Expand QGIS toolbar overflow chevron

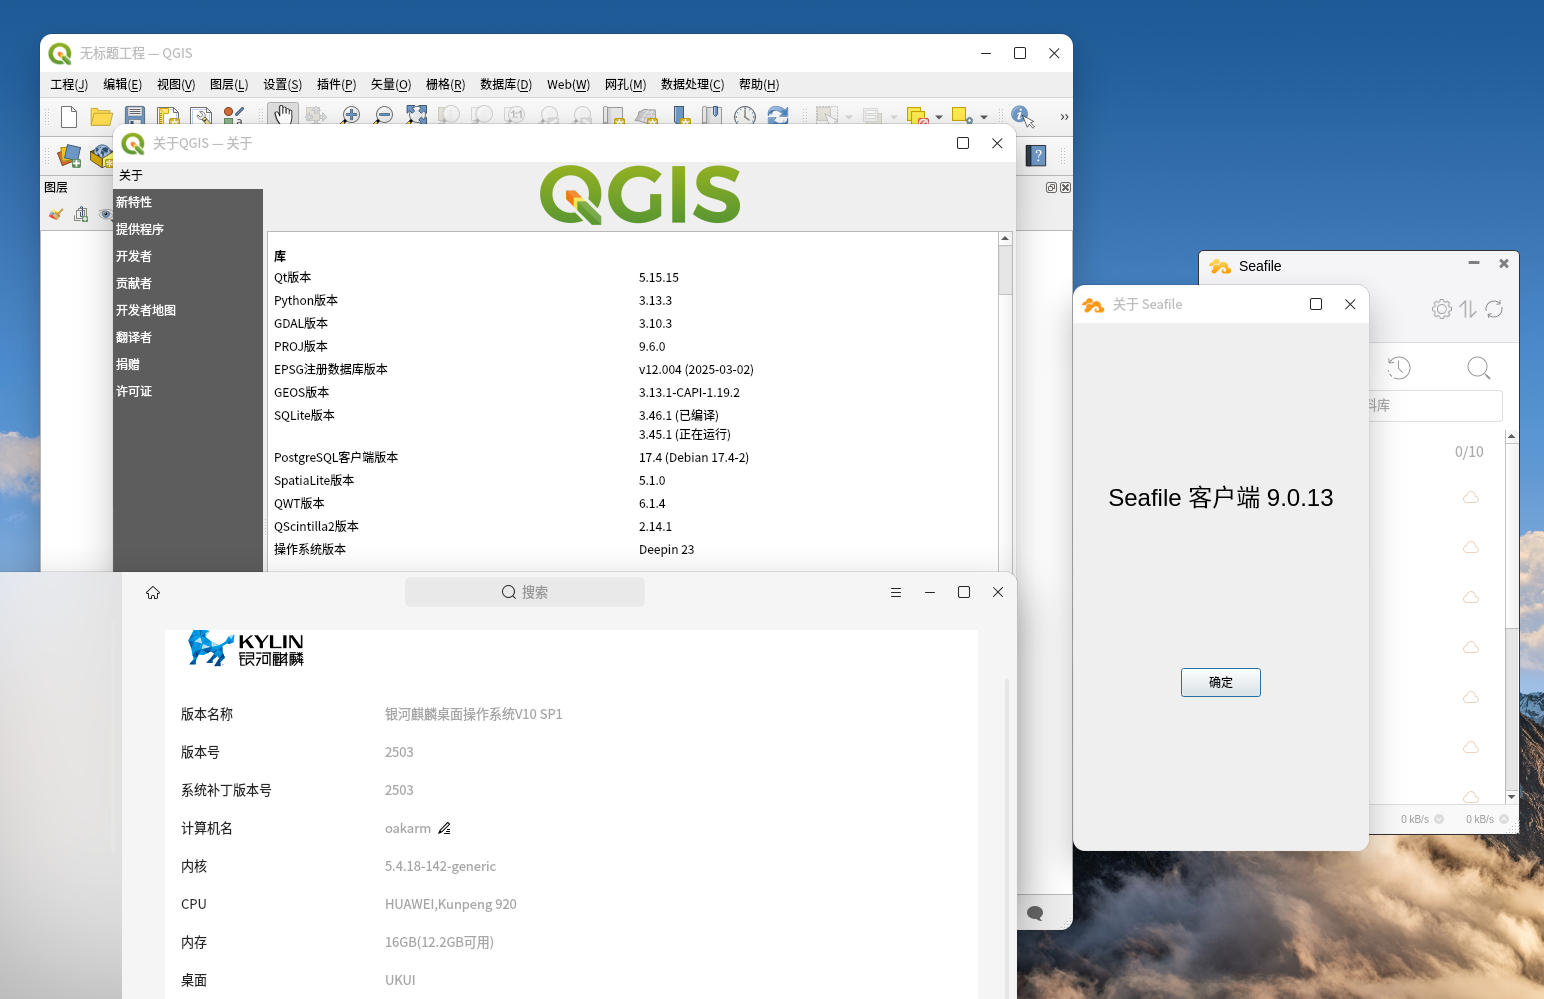[x=1064, y=117]
